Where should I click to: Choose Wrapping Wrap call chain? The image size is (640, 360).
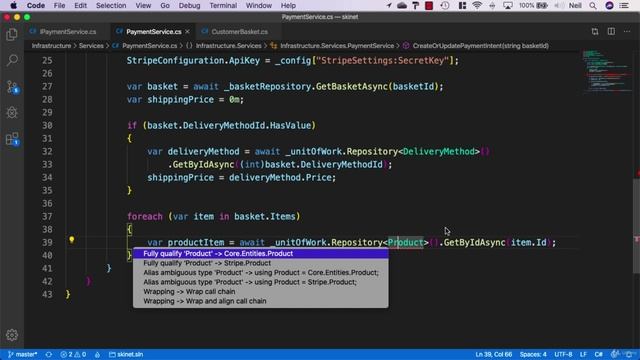click(x=261, y=291)
